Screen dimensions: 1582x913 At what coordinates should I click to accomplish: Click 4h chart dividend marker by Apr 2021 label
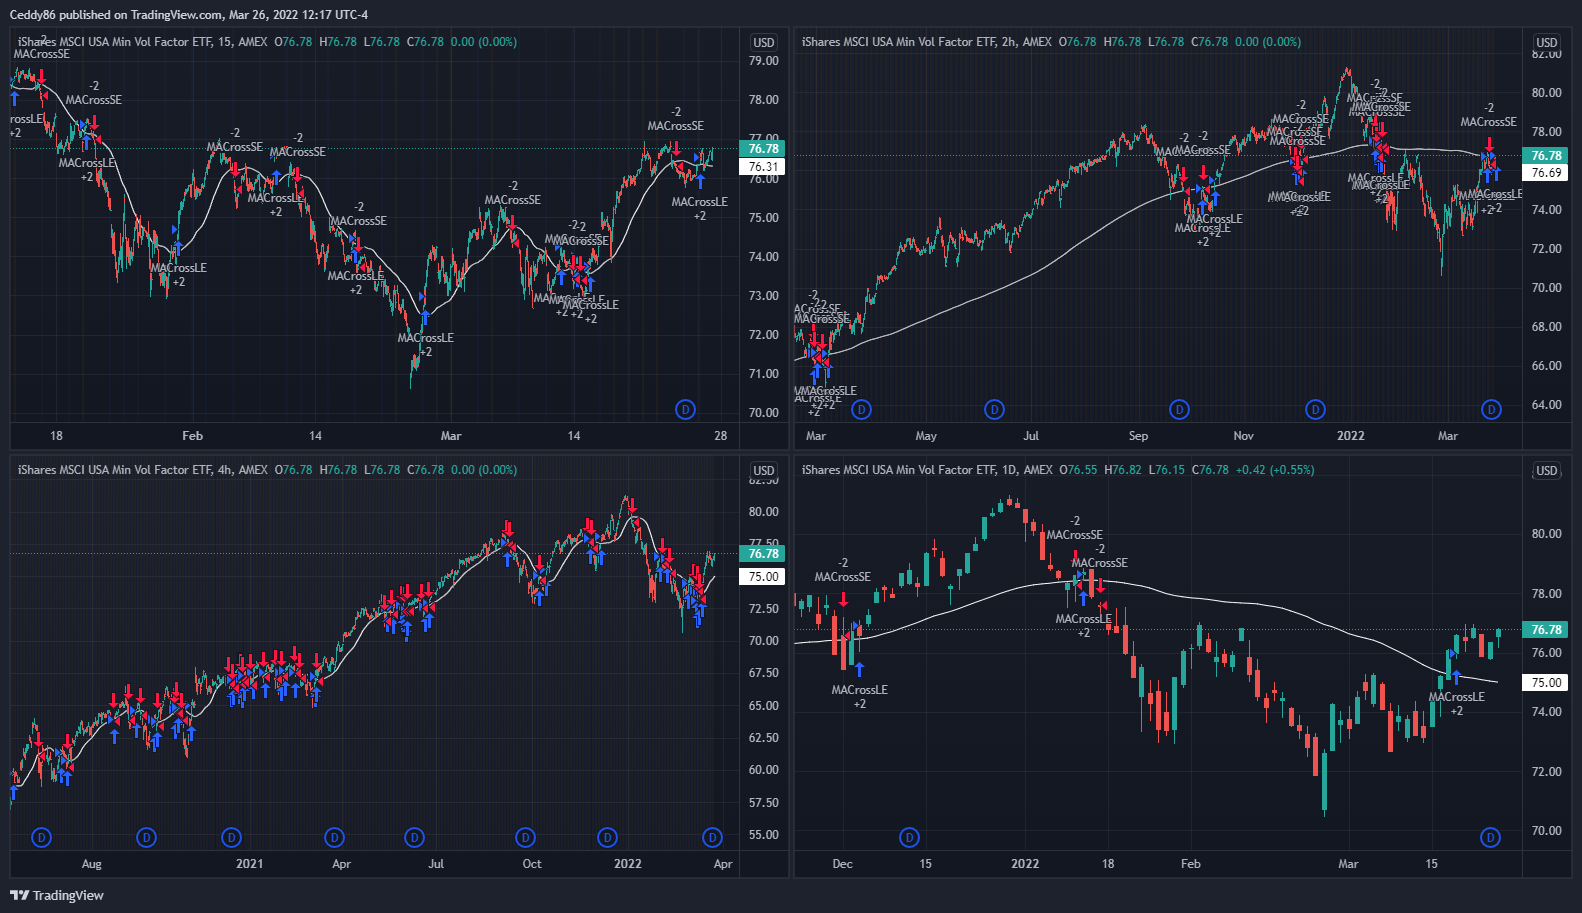click(335, 837)
